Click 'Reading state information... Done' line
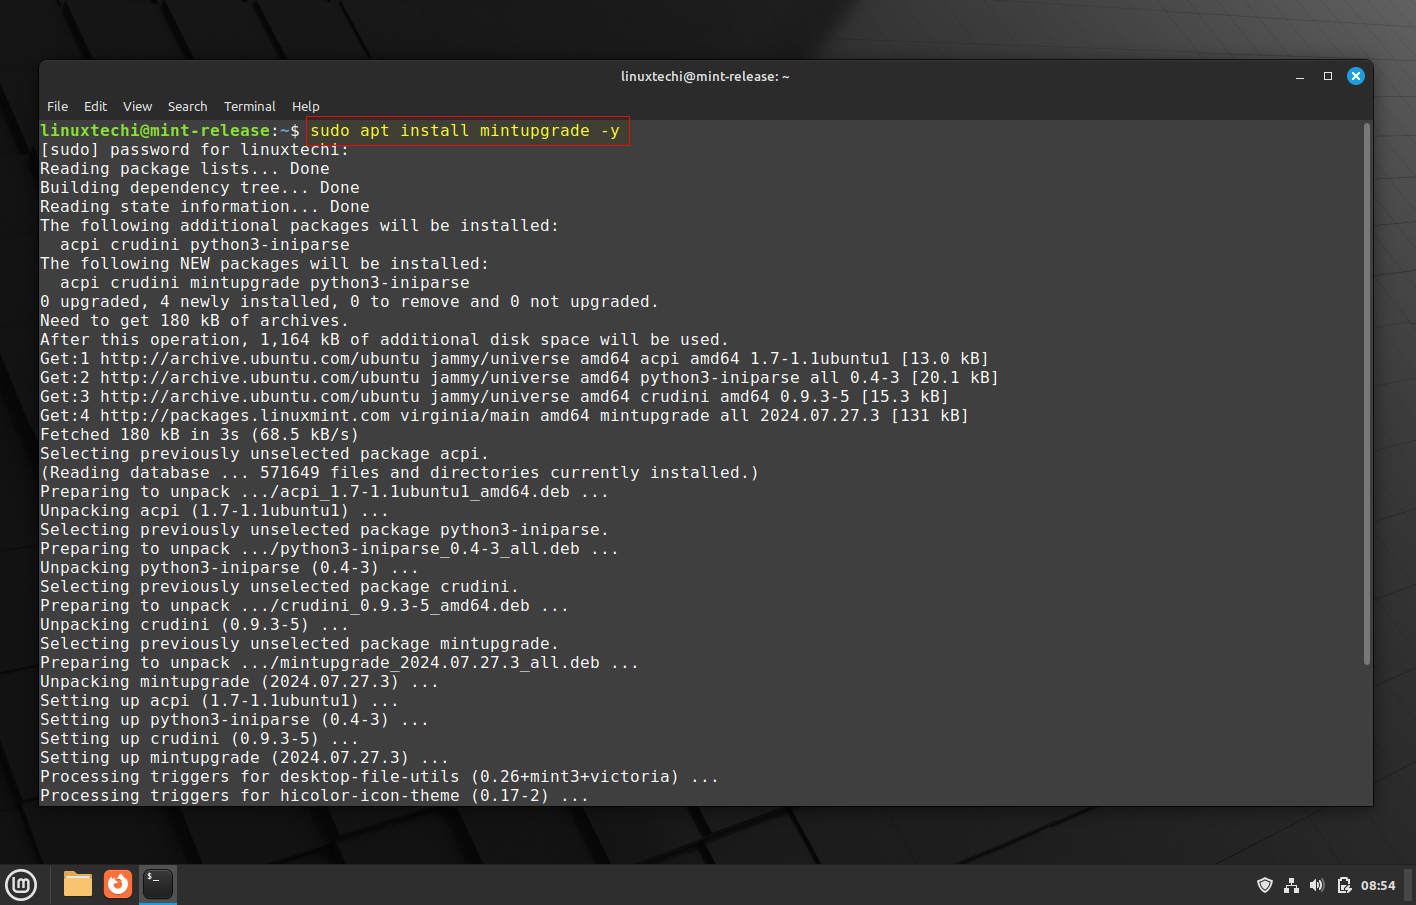This screenshot has width=1416, height=905. click(205, 207)
